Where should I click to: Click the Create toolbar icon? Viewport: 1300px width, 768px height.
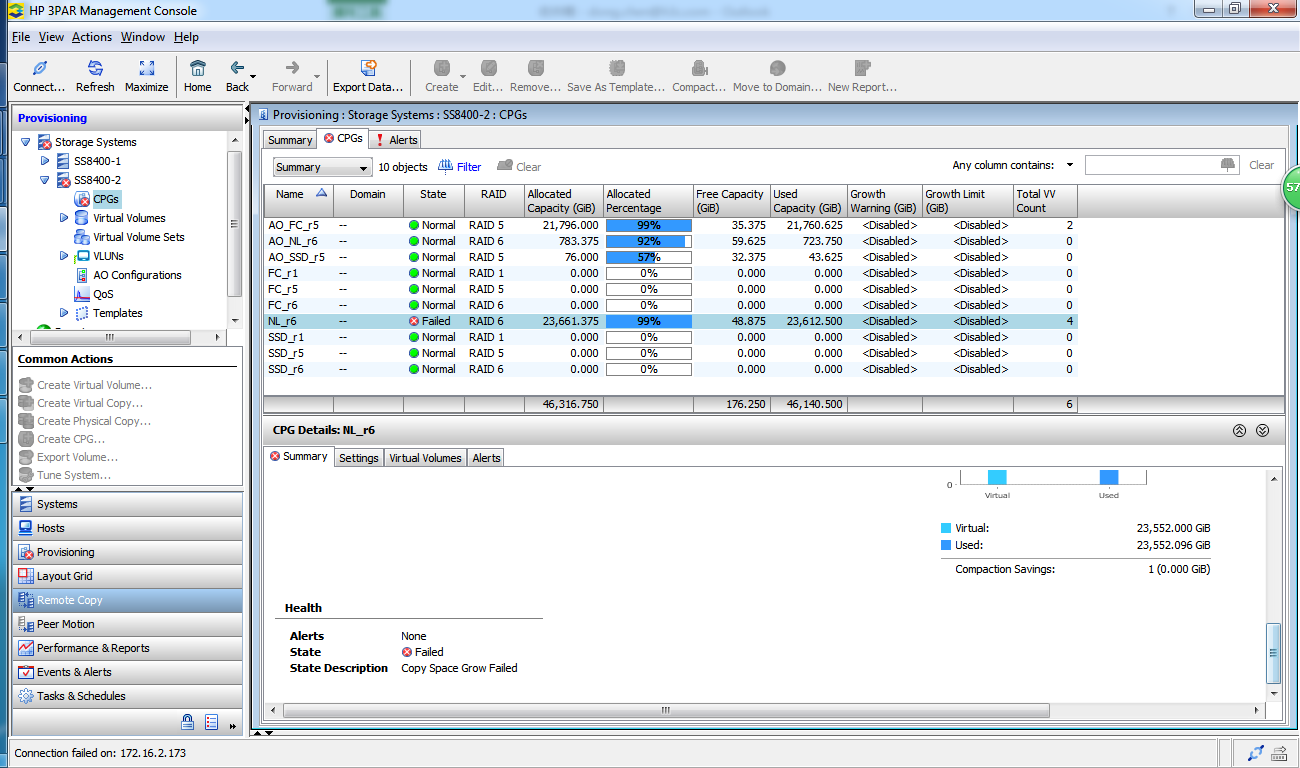[x=442, y=68]
